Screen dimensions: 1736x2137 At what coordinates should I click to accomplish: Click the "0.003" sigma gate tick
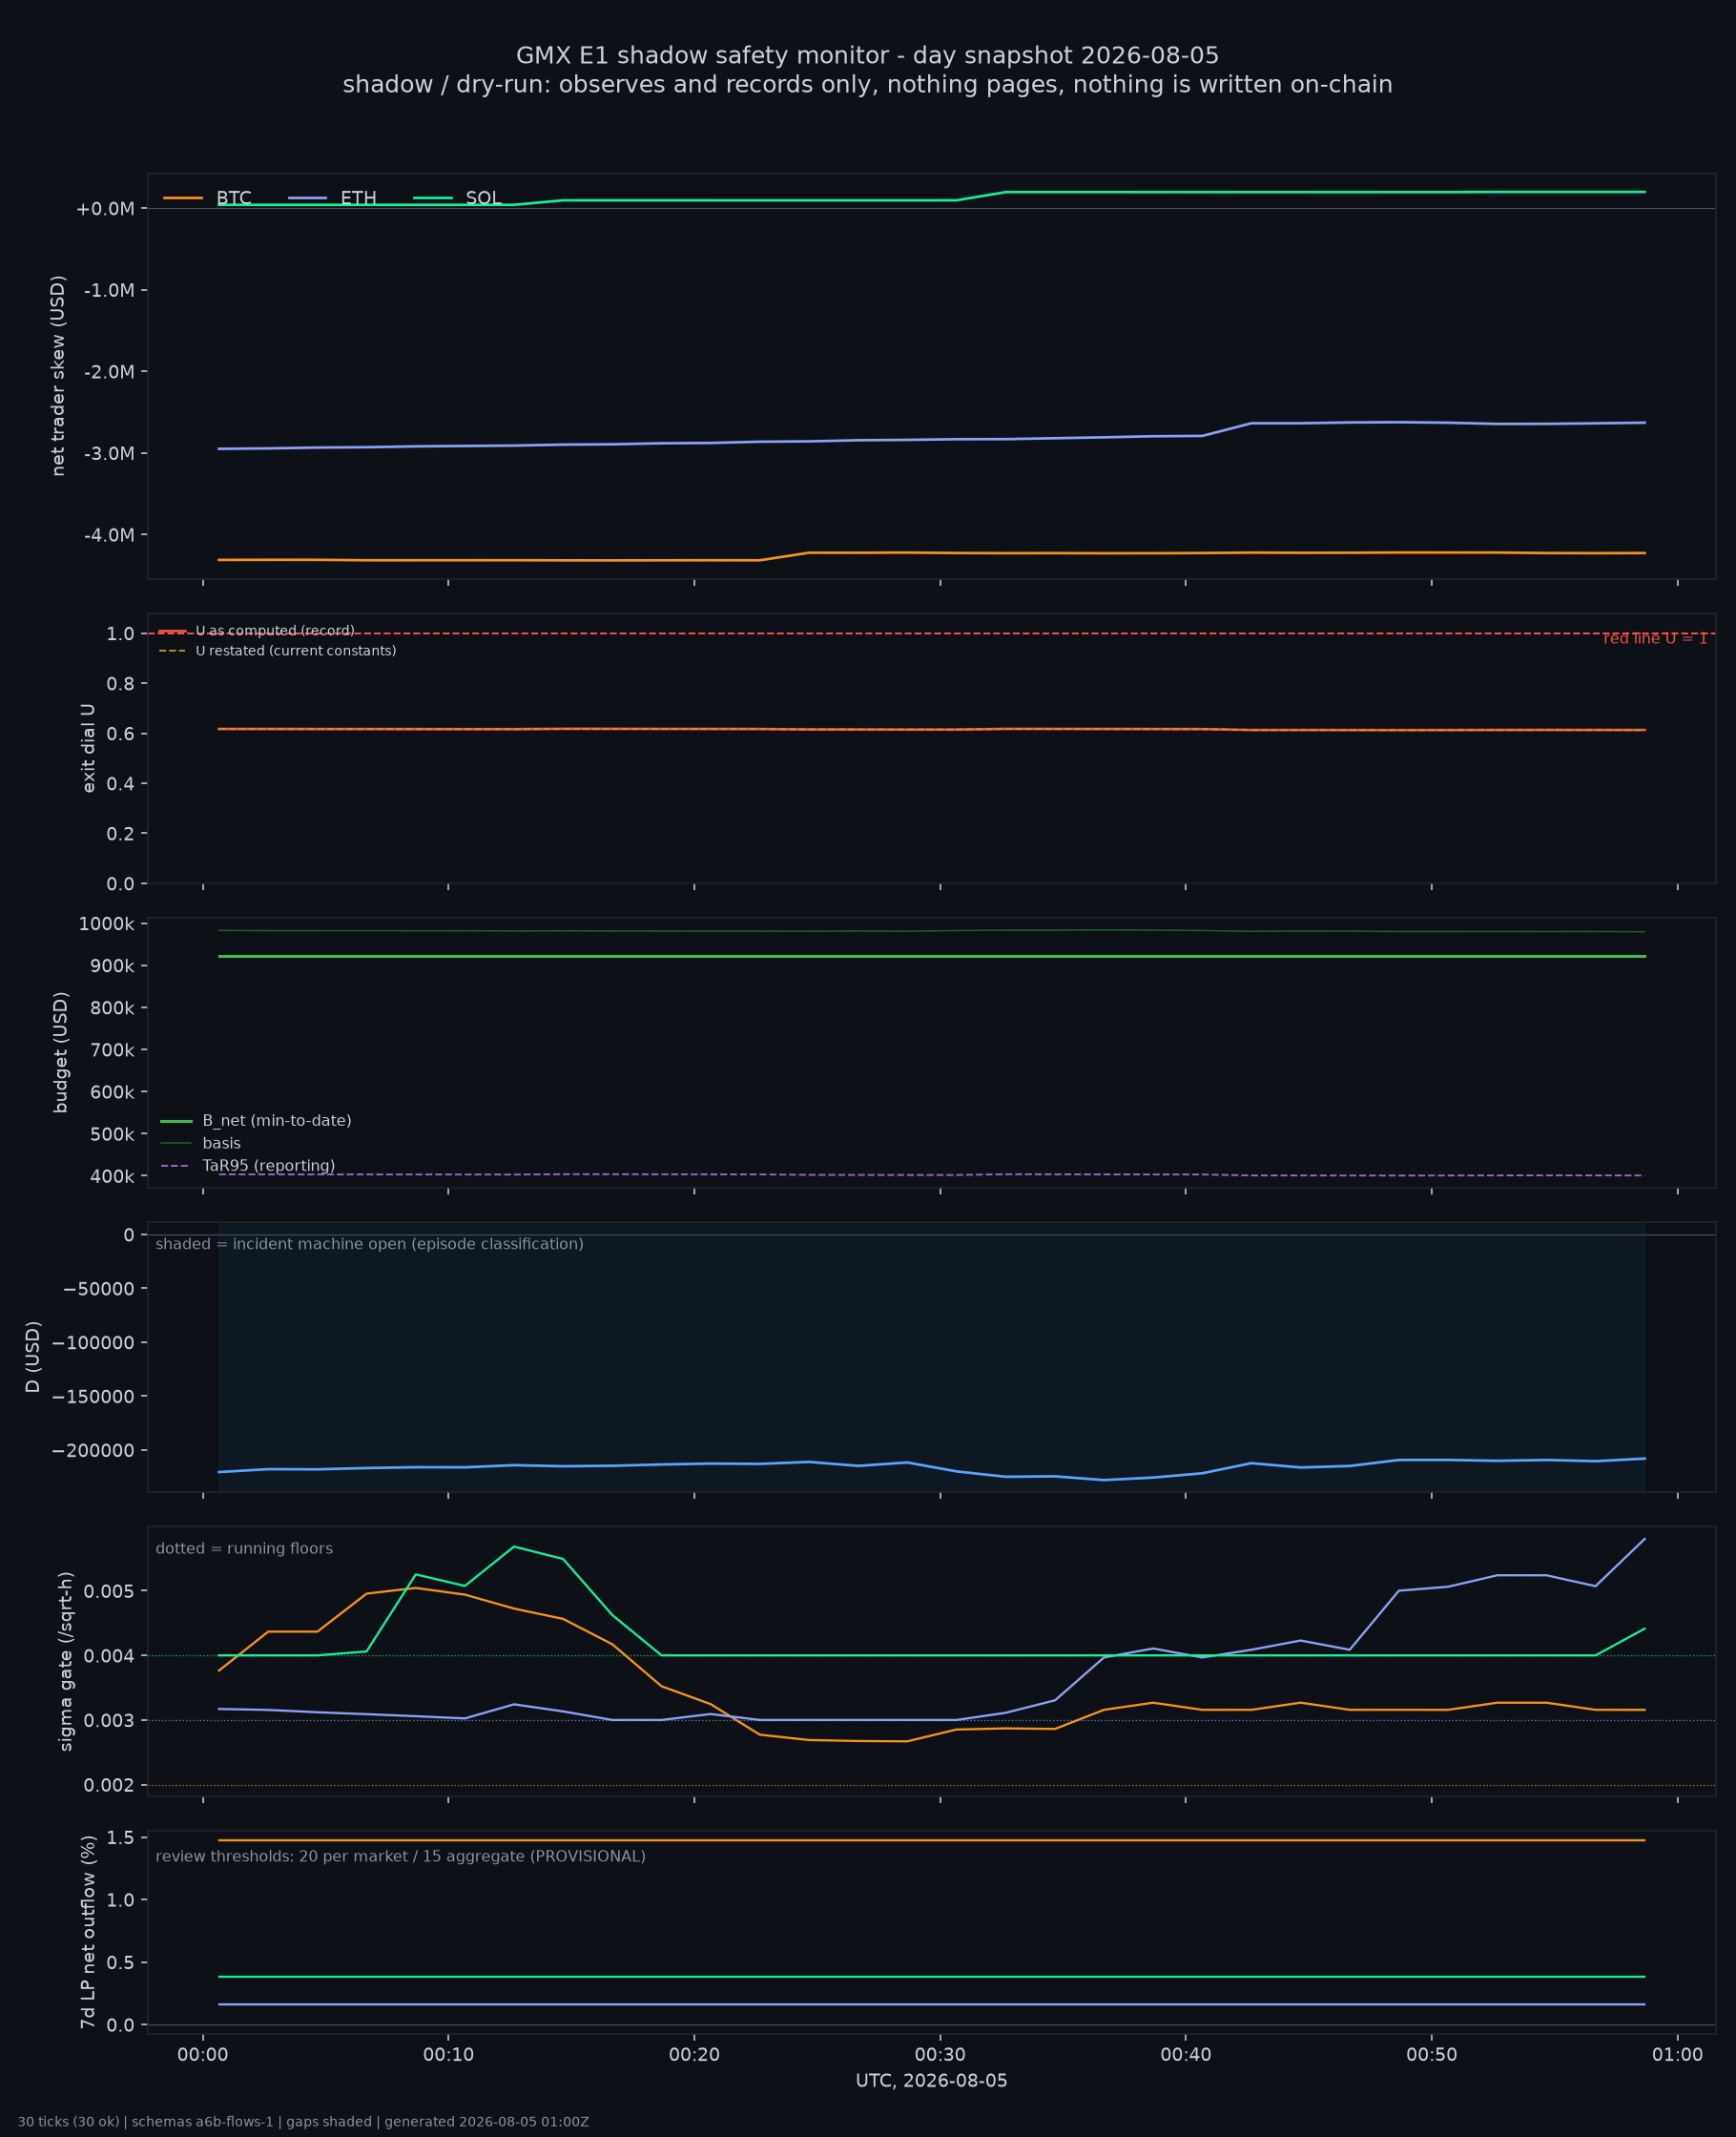(108, 1721)
